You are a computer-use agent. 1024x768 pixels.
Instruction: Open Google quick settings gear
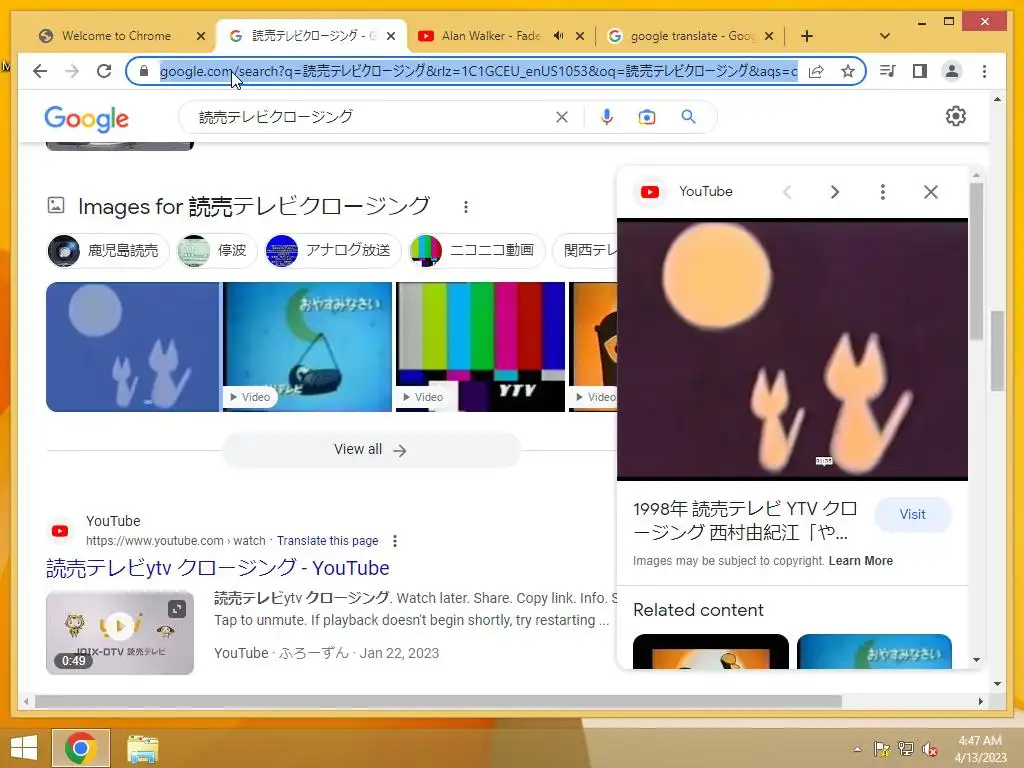pos(955,116)
